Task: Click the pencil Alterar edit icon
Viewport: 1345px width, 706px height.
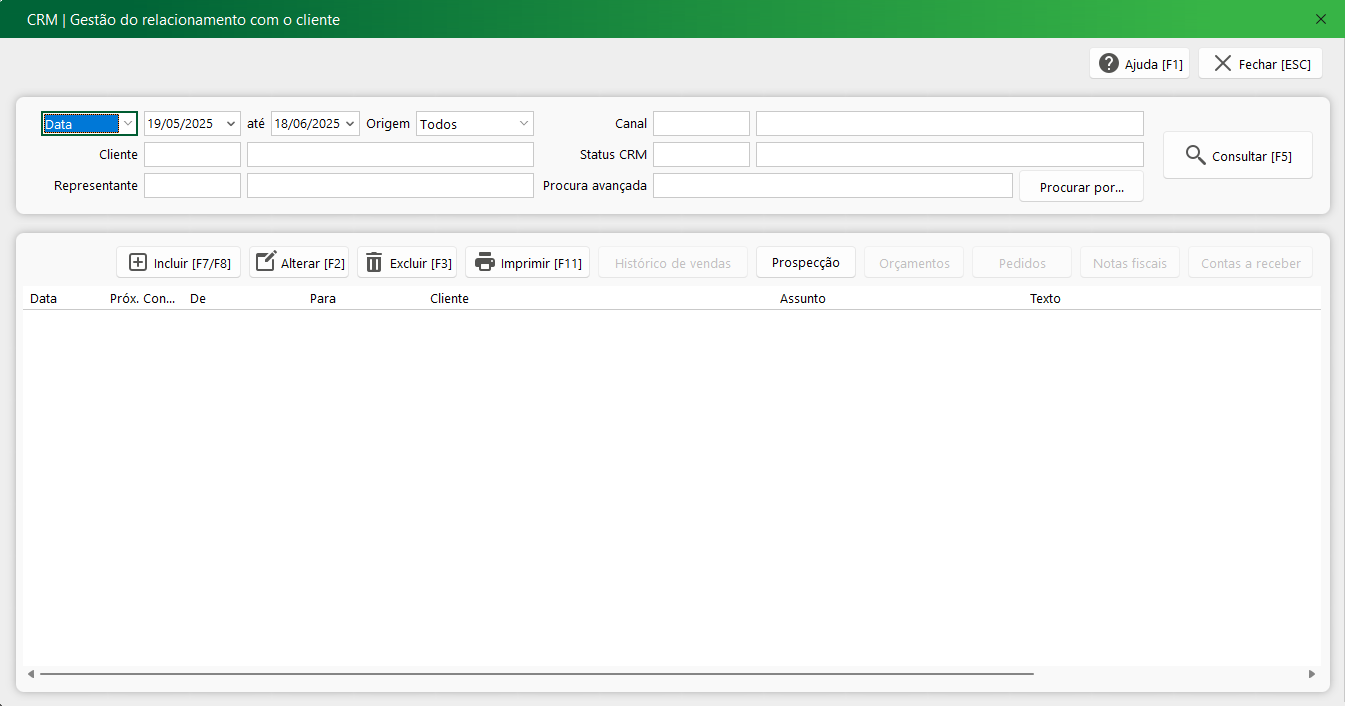Action: [266, 263]
